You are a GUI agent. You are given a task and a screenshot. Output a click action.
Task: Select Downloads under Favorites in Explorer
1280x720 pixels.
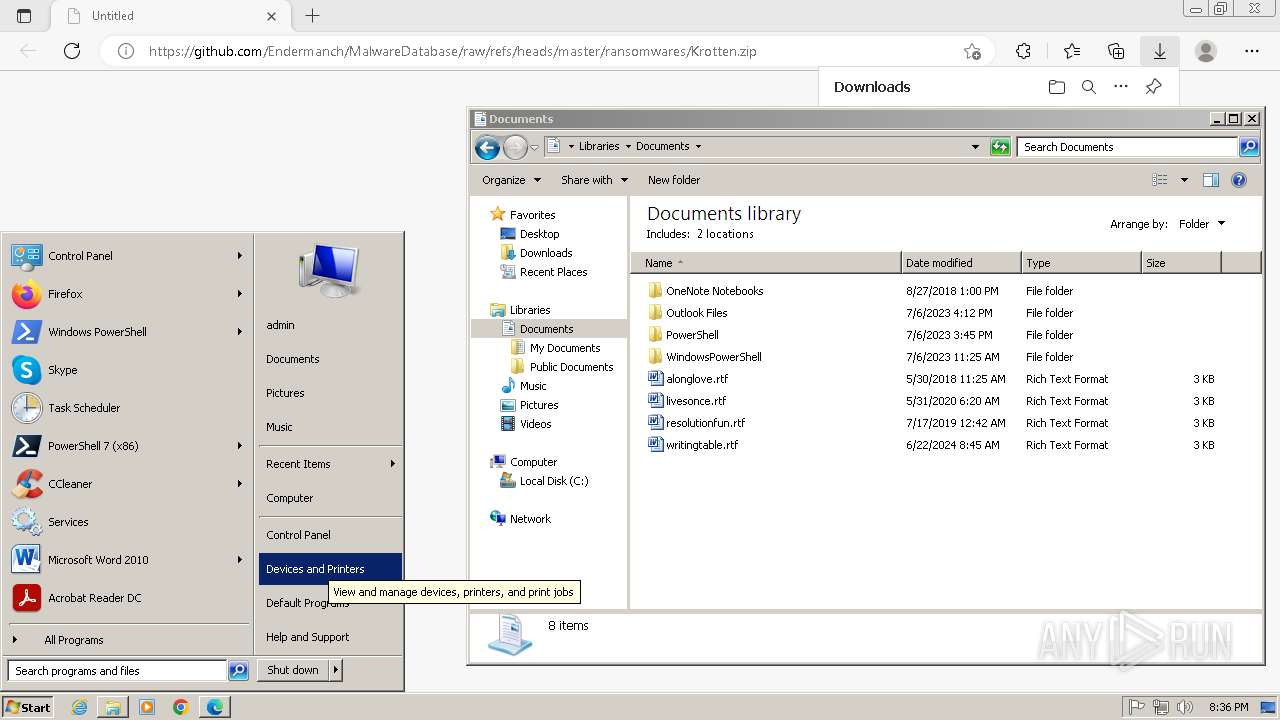coord(546,253)
